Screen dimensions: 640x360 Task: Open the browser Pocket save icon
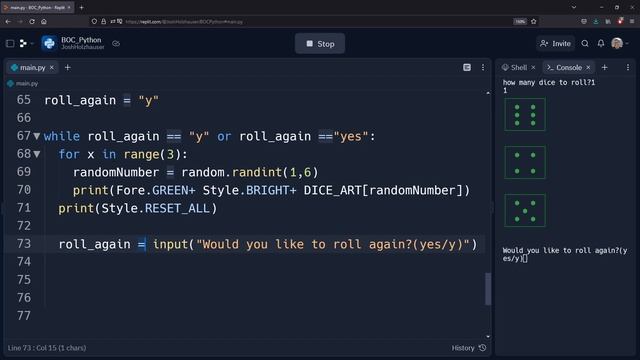[584, 22]
